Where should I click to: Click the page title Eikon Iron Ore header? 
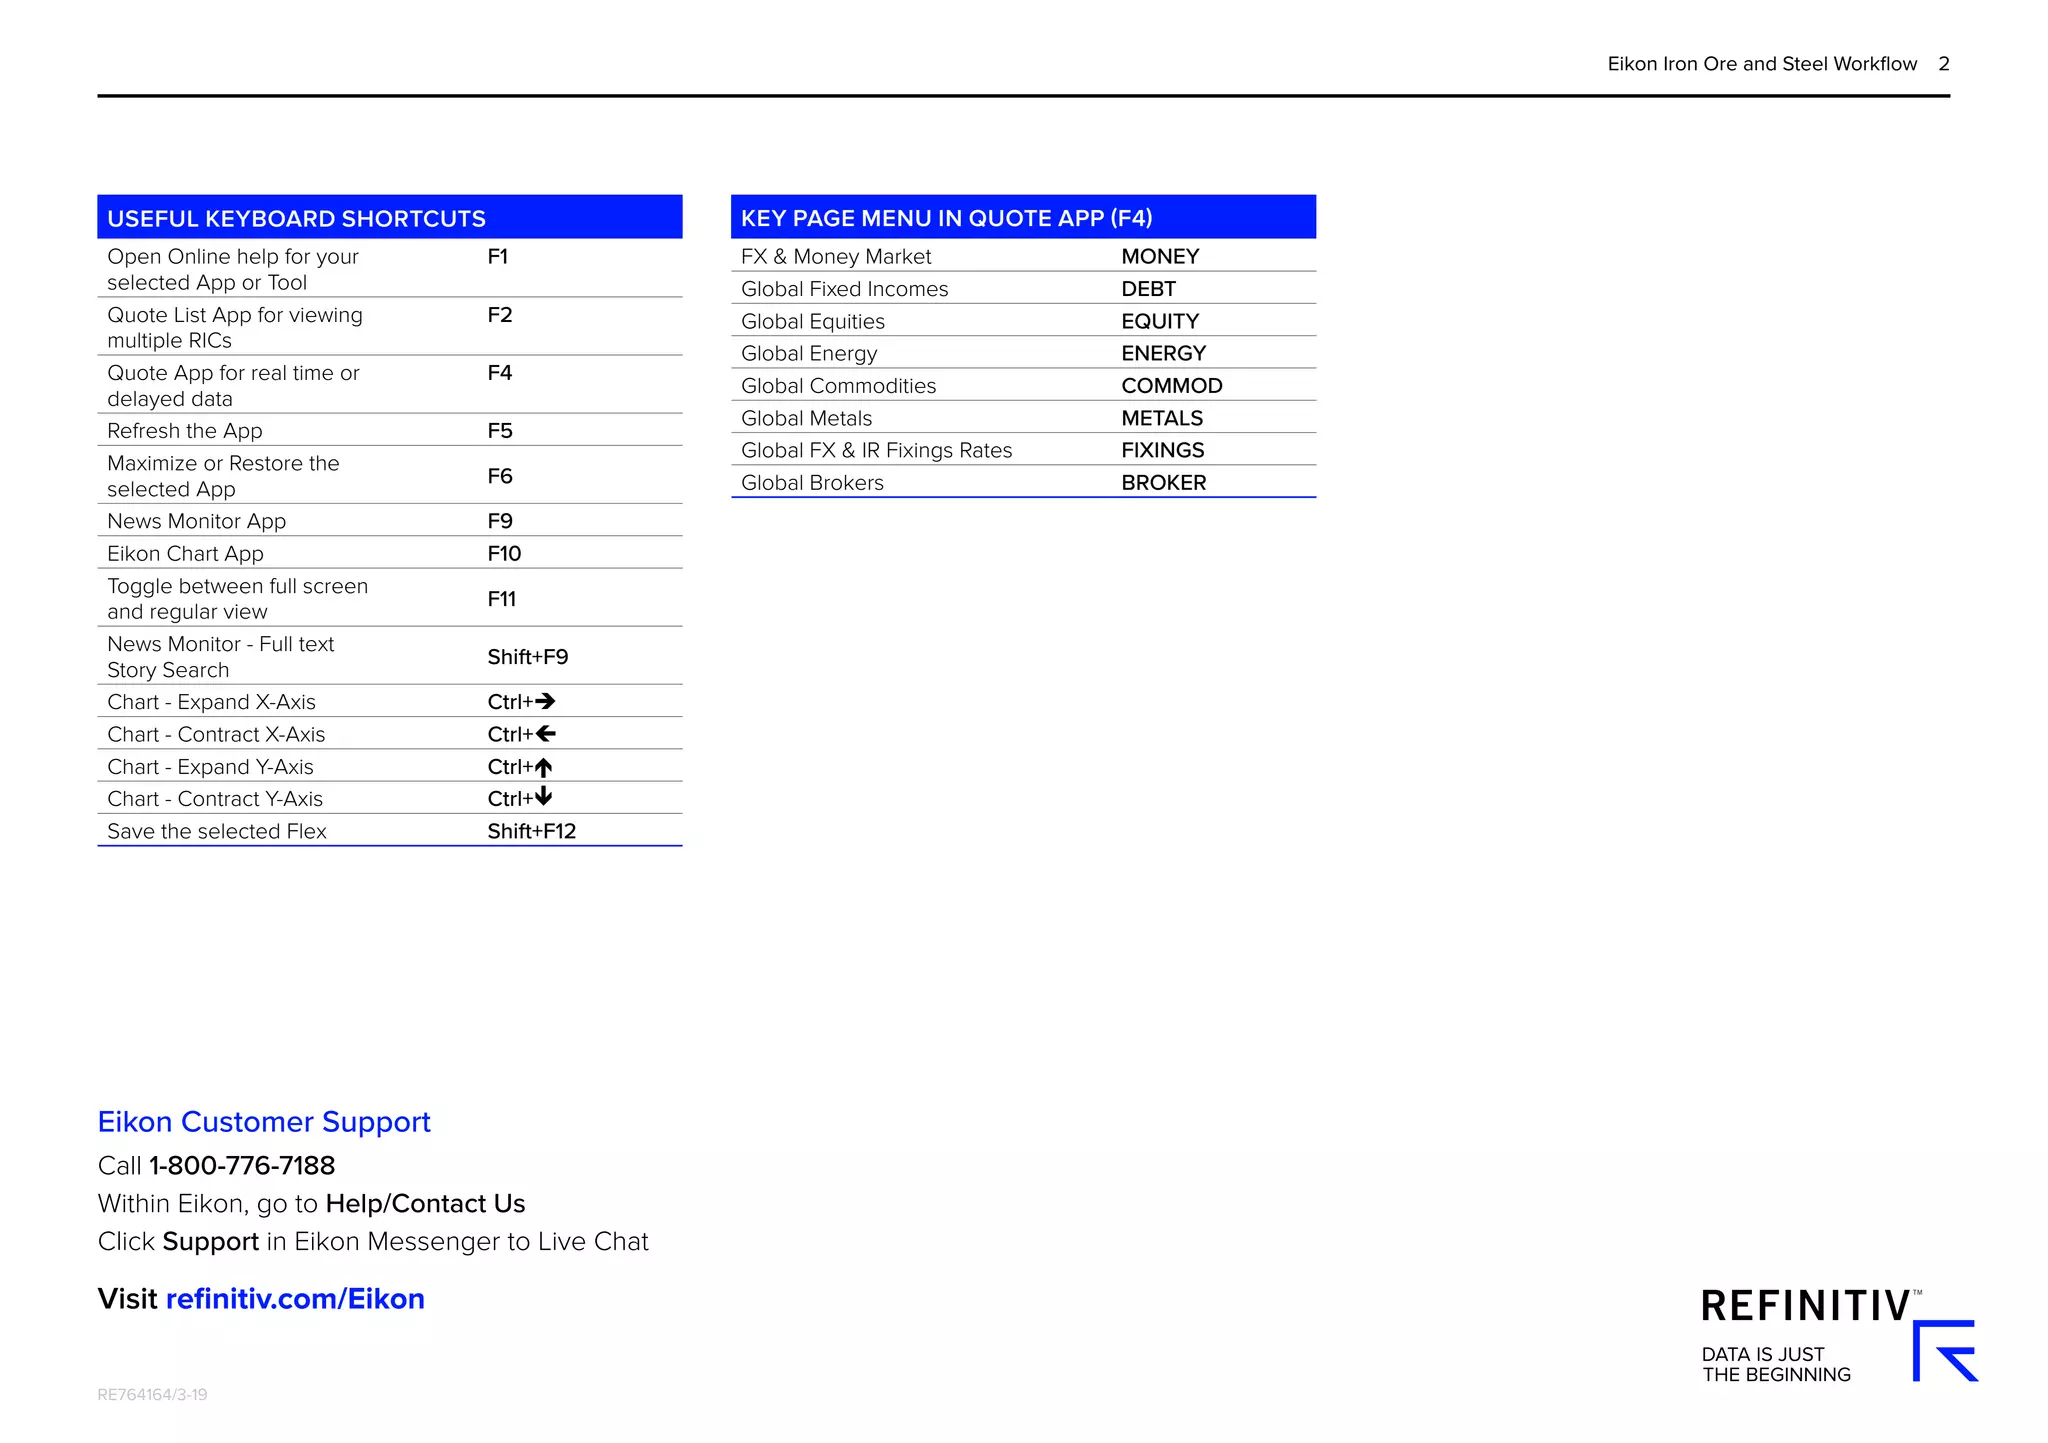(x=1761, y=64)
